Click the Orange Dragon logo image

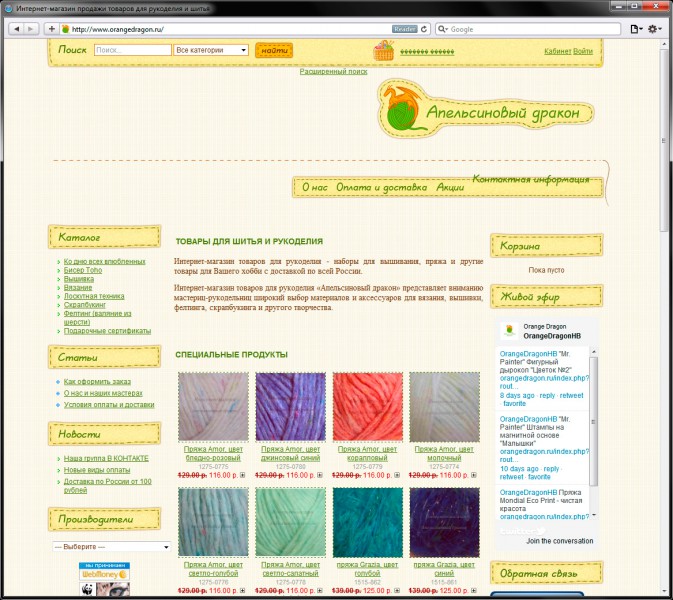click(485, 109)
